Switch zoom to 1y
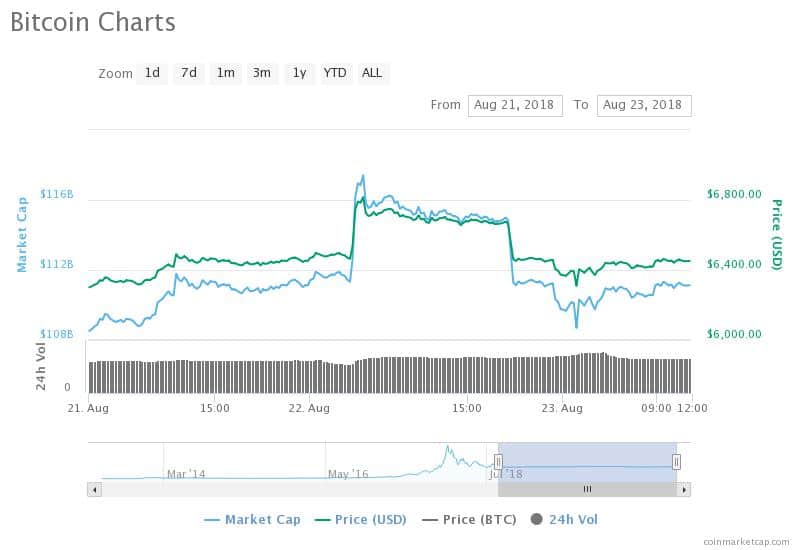Viewport: 800px width, 550px height. 299,73
